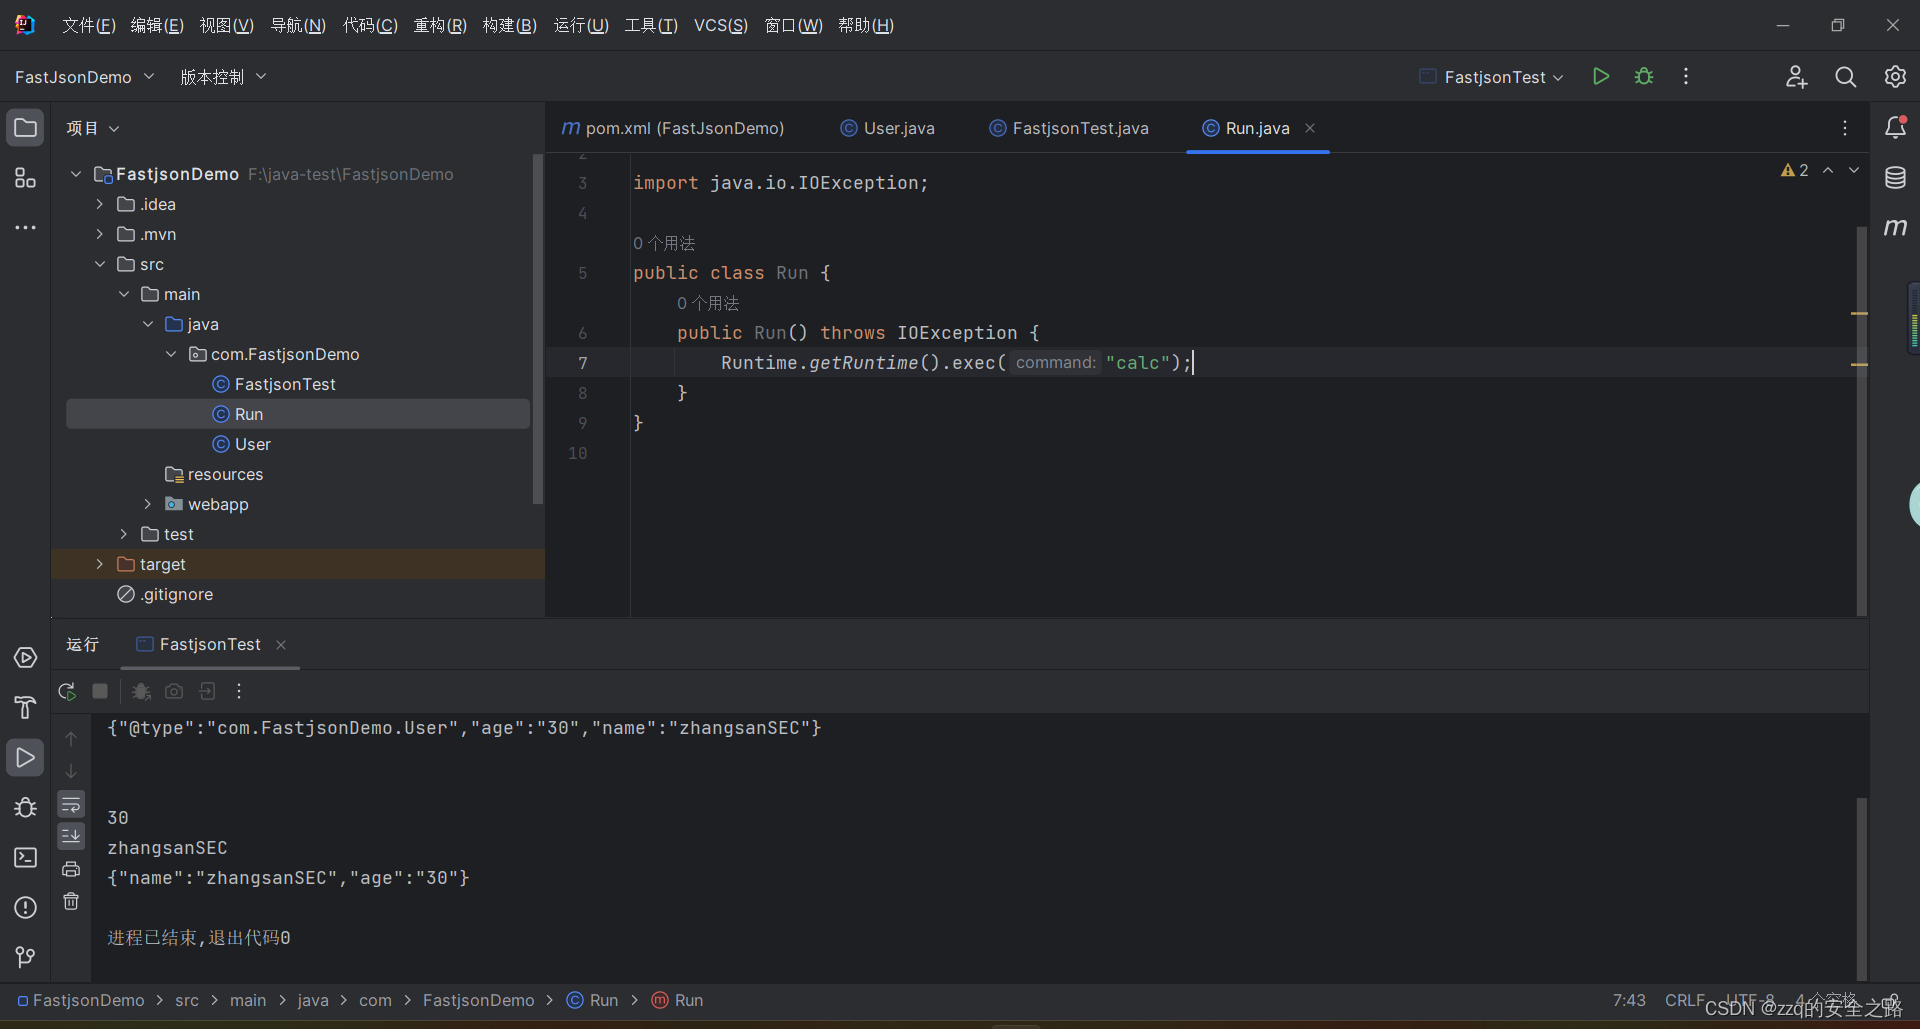Toggle soft-wrap in console
This screenshot has height=1029, width=1920.
click(71, 804)
